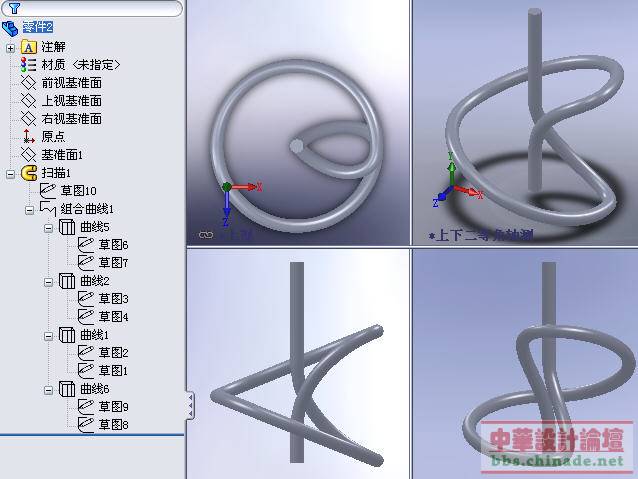Viewport: 638px width, 479px height.
Task: Select the 草图3 label
Action: click(x=114, y=299)
